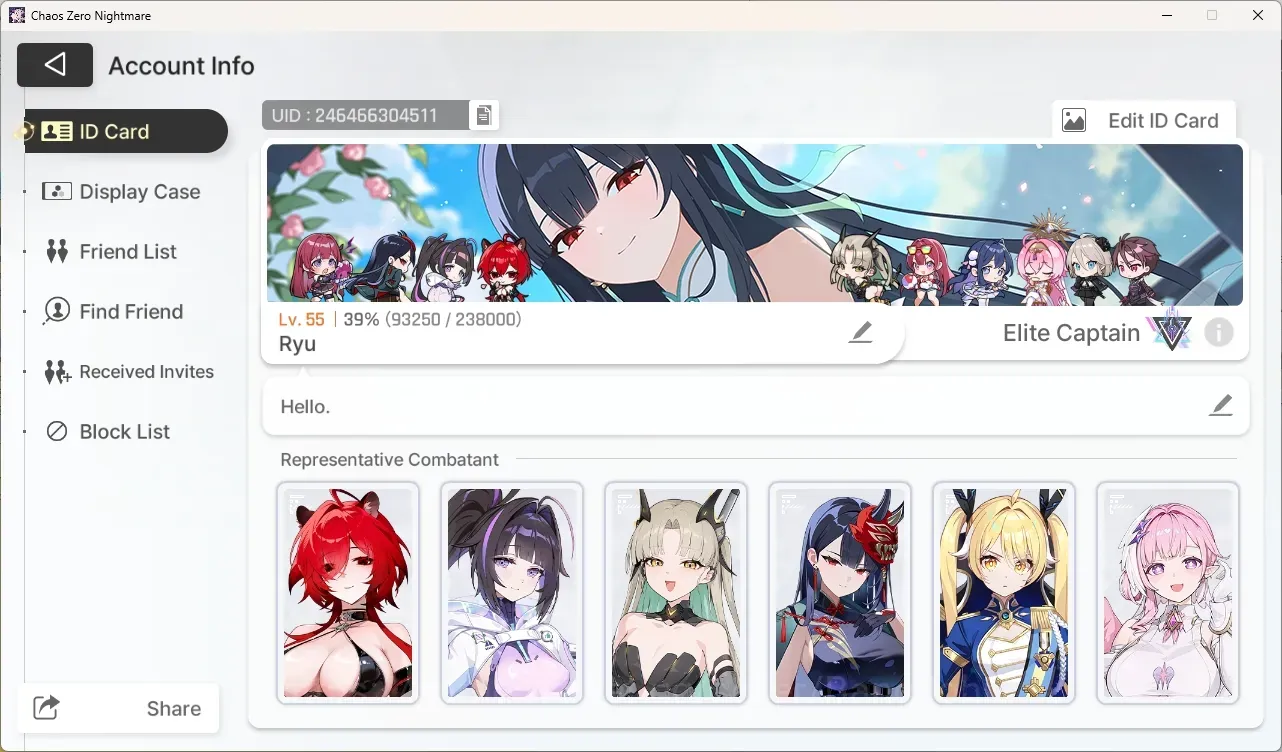Open the Display Case tab
Viewport: 1282px width, 752px height.
point(121,191)
